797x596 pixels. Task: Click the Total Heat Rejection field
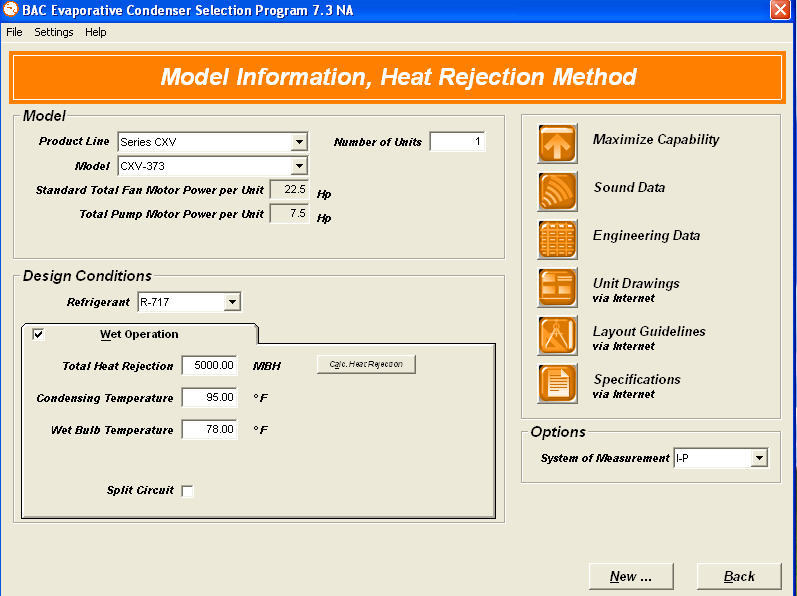click(209, 365)
